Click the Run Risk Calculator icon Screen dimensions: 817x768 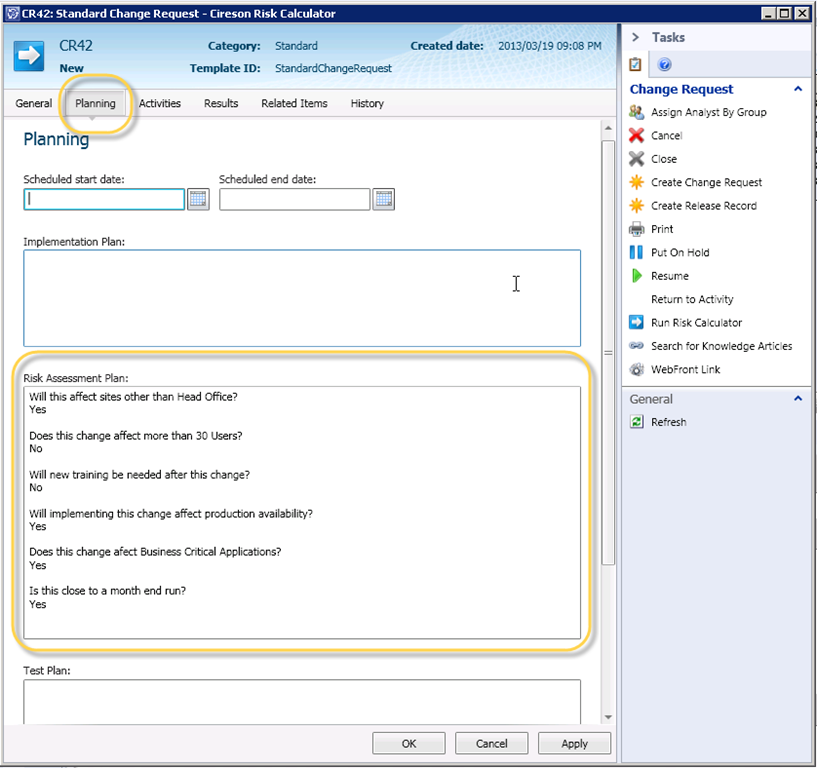(636, 322)
